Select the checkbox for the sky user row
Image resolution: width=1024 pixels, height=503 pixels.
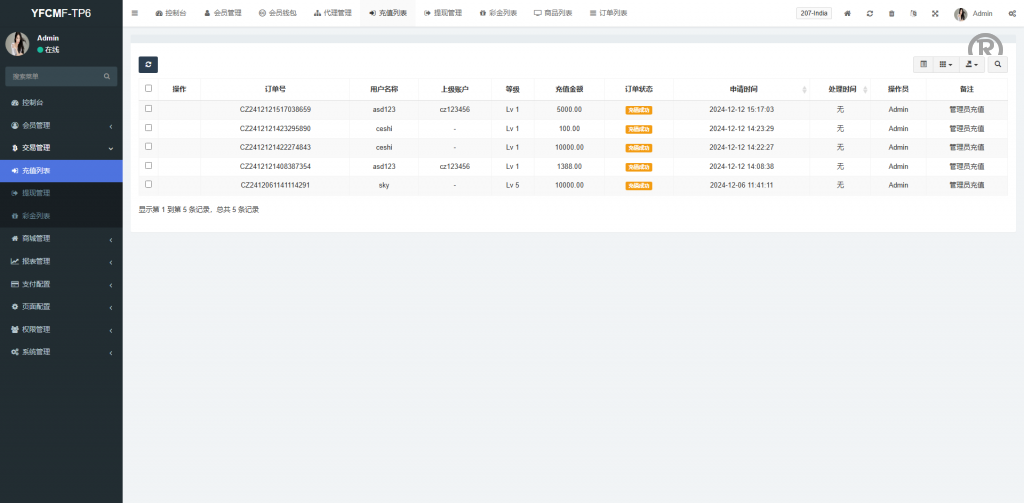(x=149, y=184)
